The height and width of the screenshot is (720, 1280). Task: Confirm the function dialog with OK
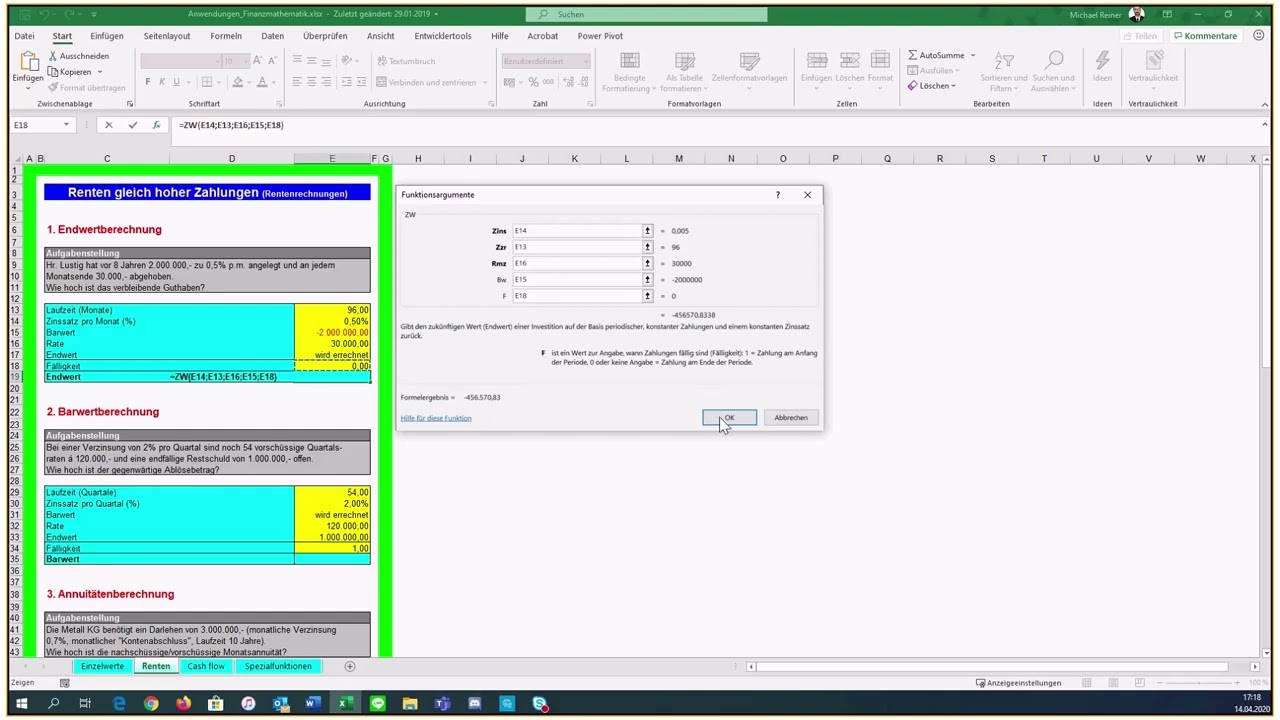729,418
